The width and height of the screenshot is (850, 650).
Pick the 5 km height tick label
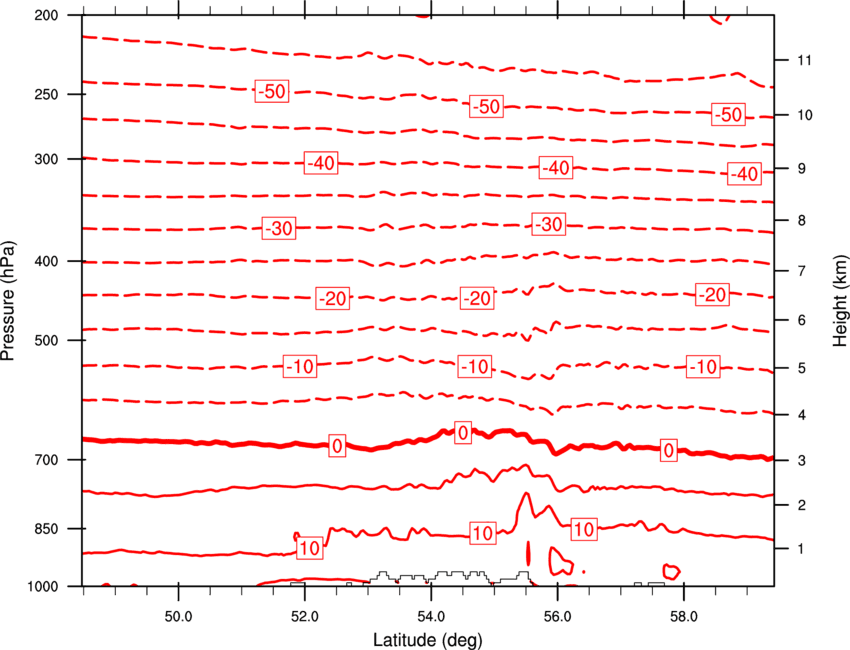[x=801, y=368]
